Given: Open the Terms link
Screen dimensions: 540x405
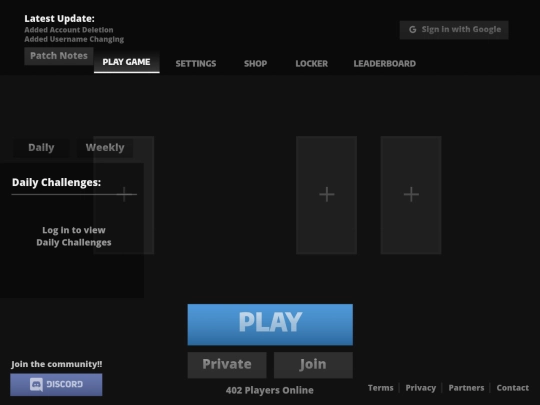Looking at the screenshot, I should click(381, 388).
